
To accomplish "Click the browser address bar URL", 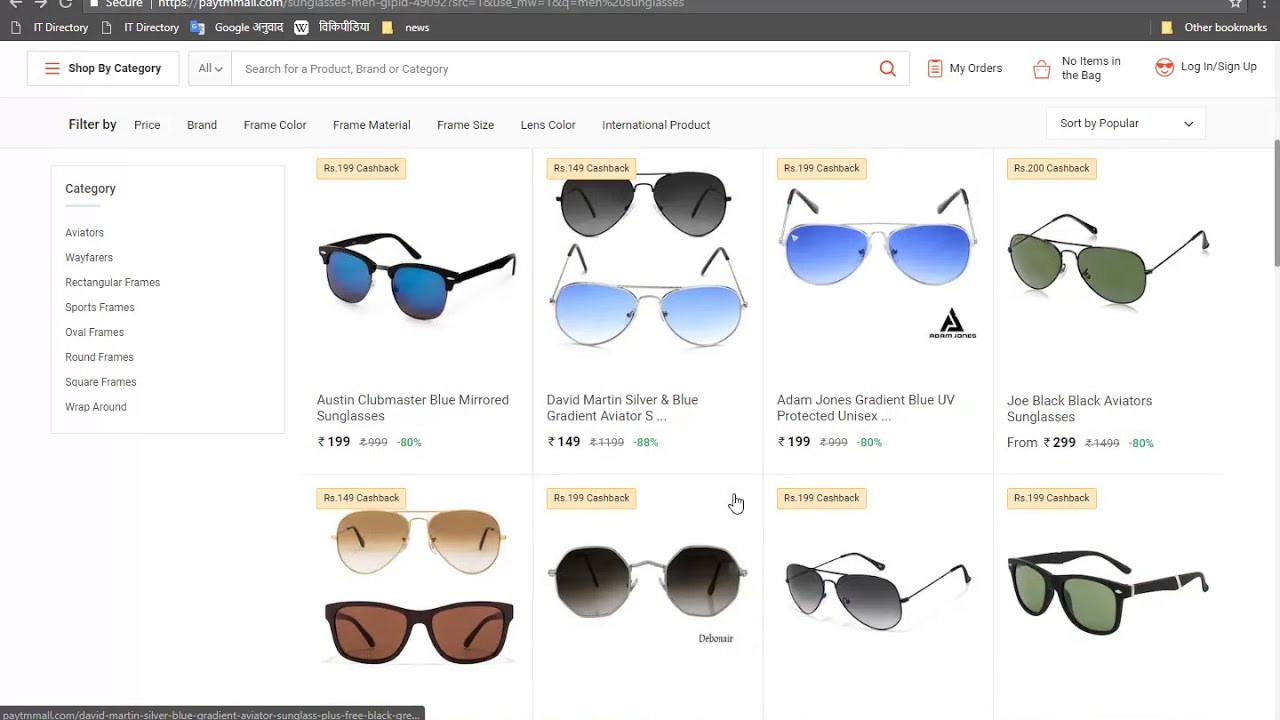I will coord(420,3).
